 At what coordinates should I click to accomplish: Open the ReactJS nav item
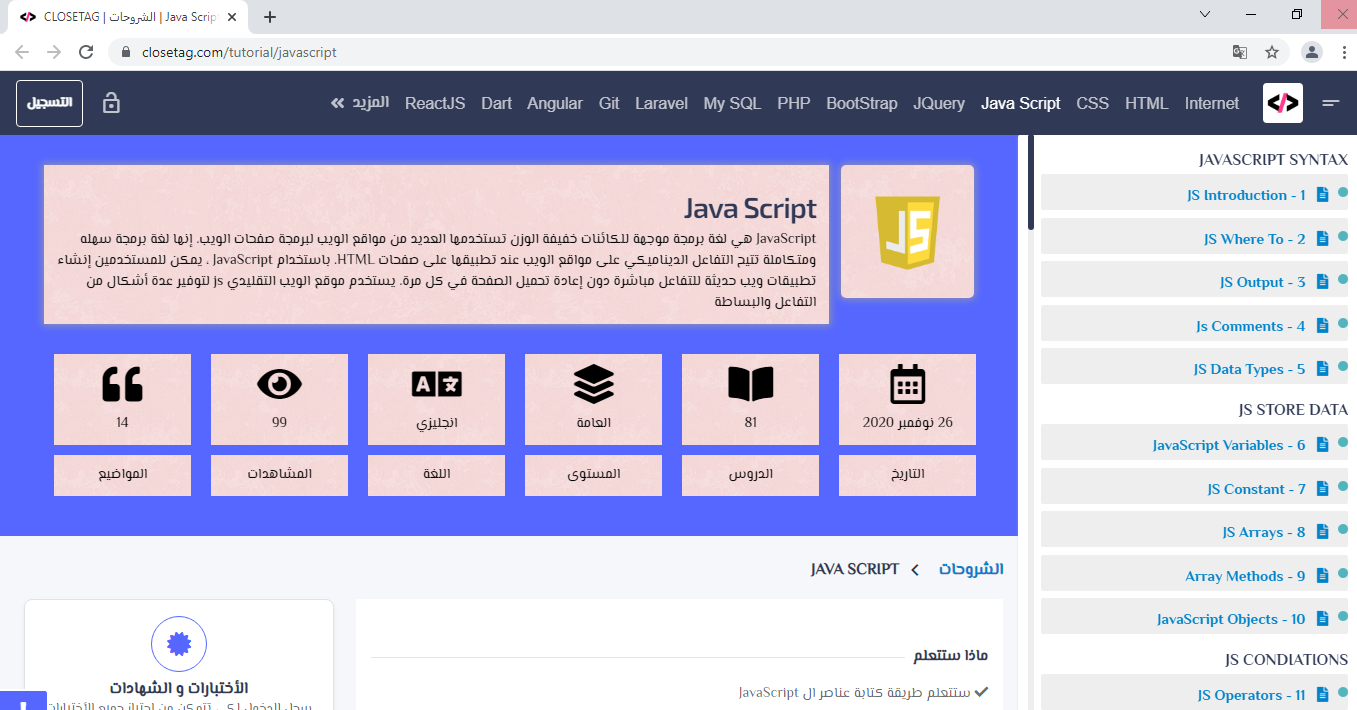[x=435, y=103]
